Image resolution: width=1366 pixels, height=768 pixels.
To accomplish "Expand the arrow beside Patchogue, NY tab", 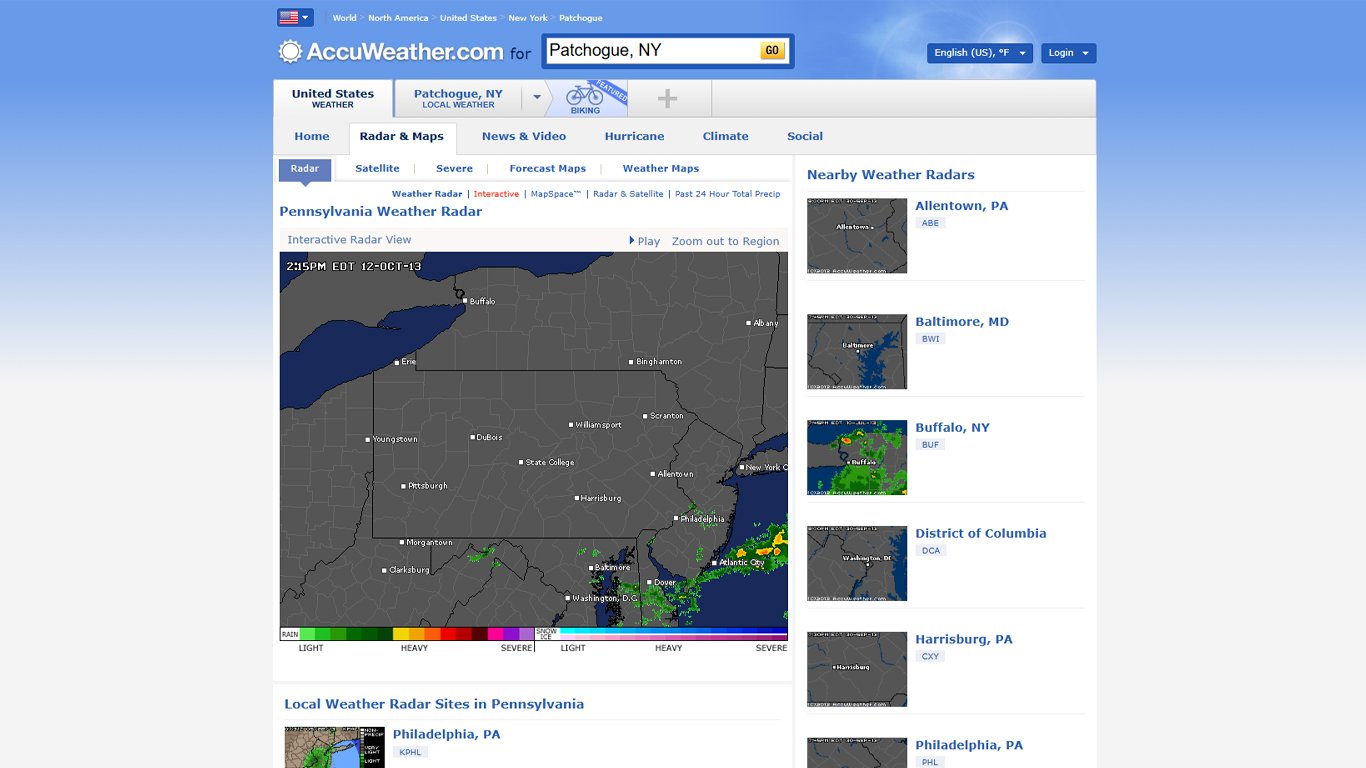I will tap(537, 97).
